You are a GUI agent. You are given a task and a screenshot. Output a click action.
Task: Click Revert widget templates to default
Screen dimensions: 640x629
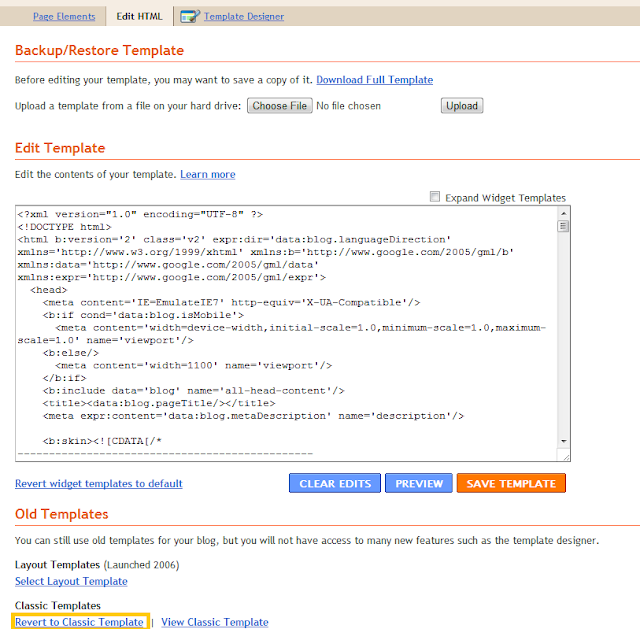98,483
